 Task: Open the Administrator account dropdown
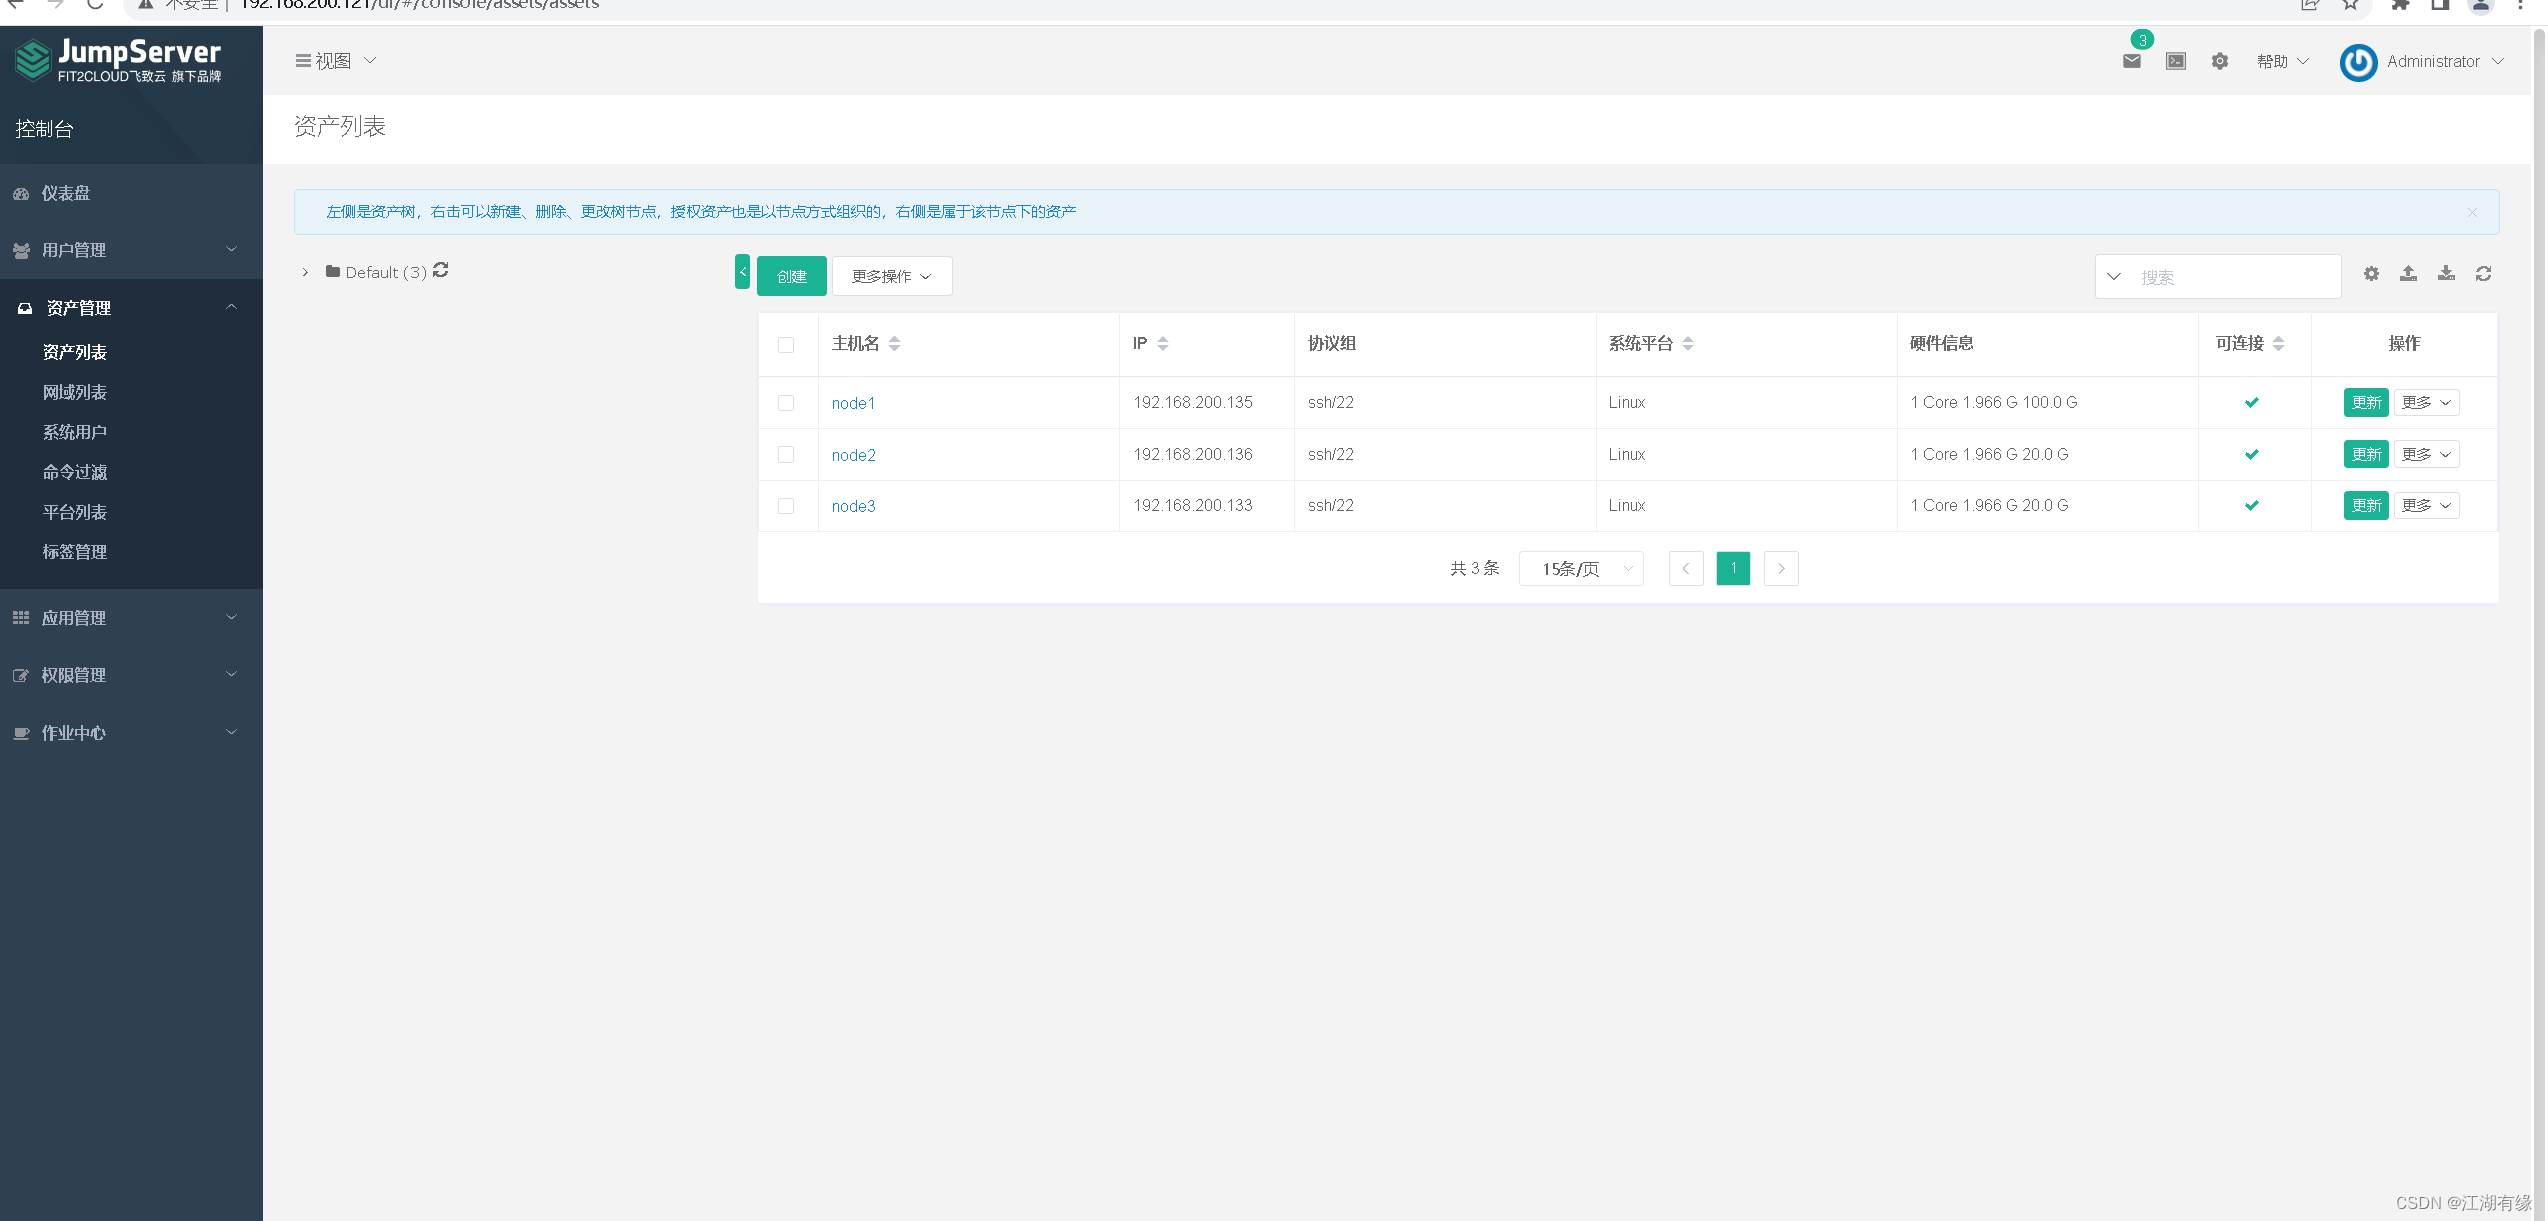click(2445, 61)
